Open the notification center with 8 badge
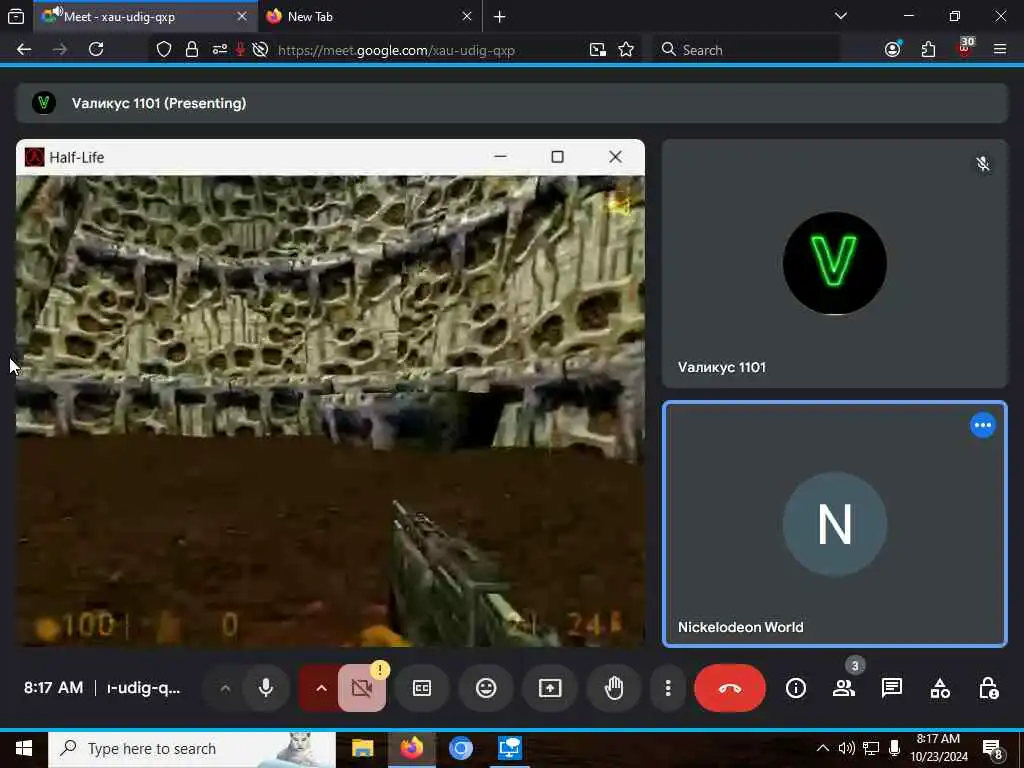The image size is (1024, 768). tap(993, 750)
